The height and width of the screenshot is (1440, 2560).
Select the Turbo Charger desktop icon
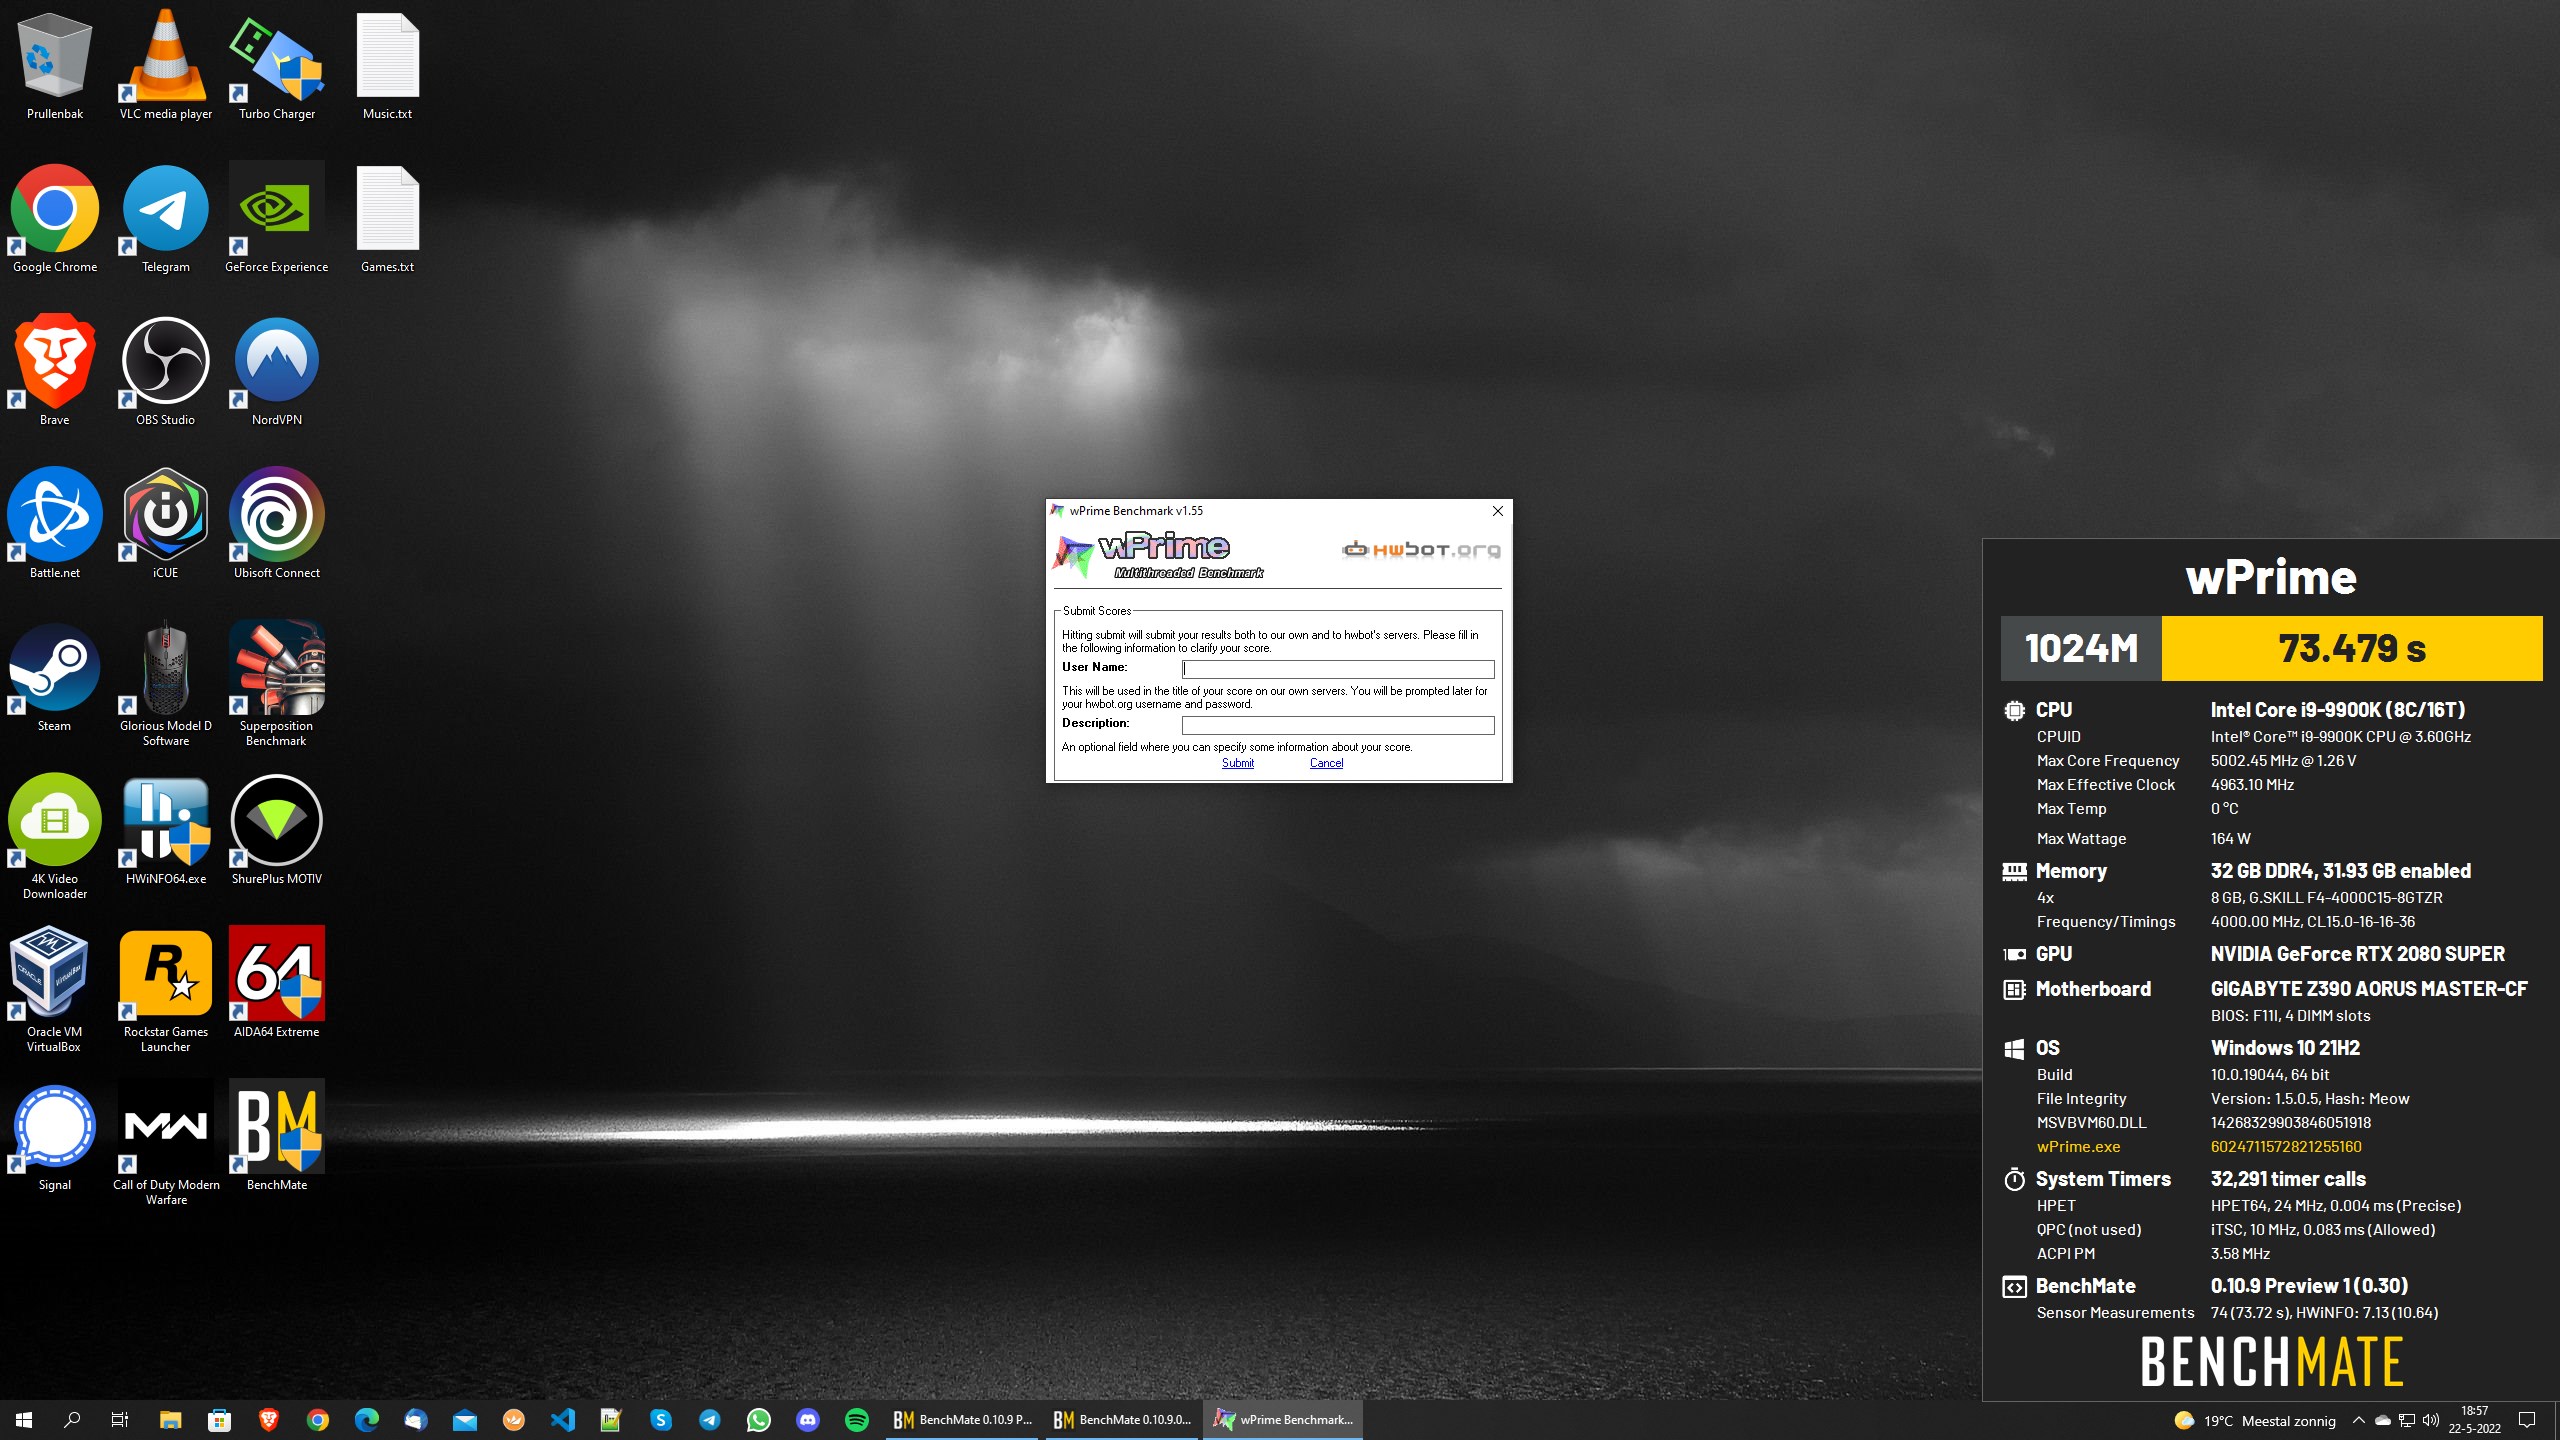277,66
